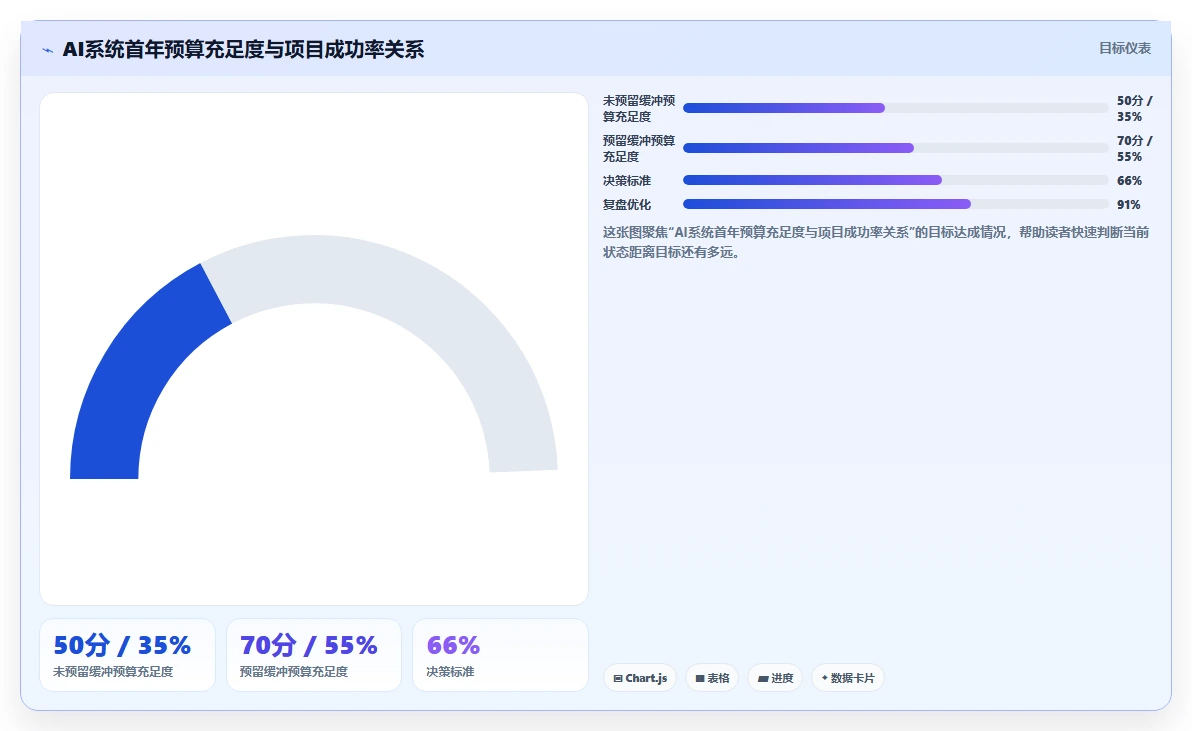Viewport: 1192px width, 731px height.
Task: Click the 66% value in progress list
Action: (1129, 180)
